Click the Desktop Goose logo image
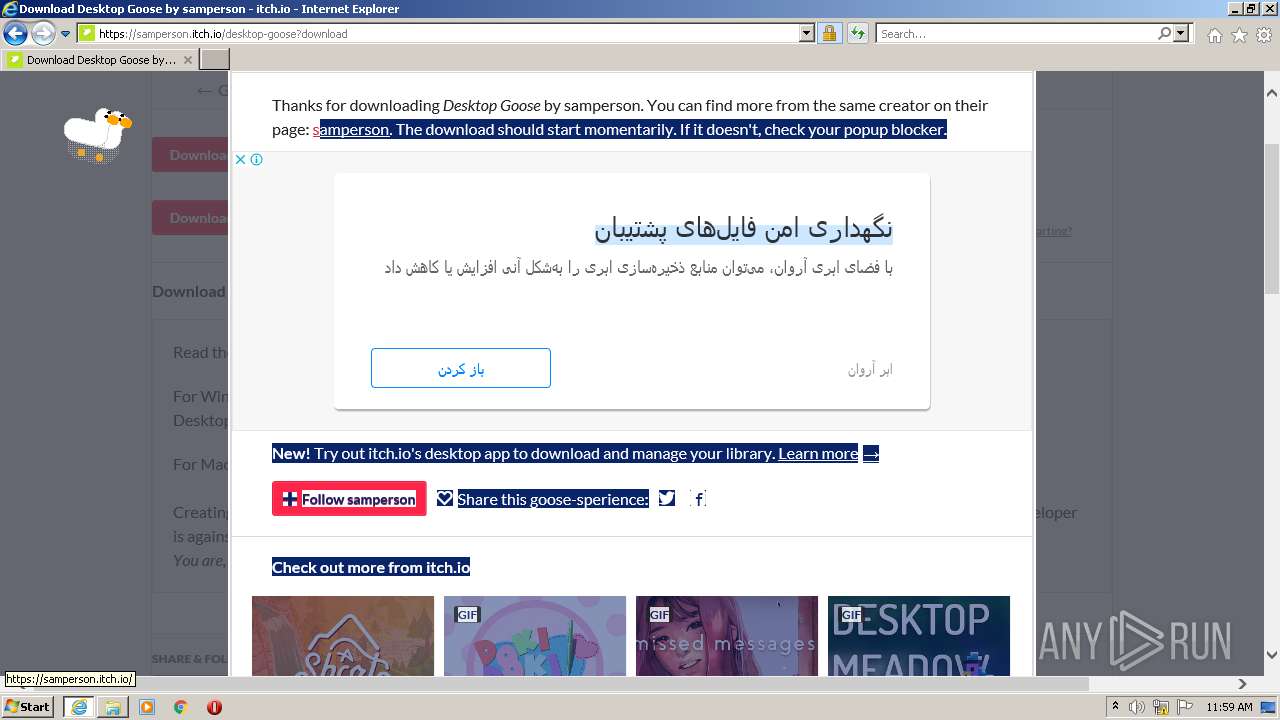Screen dimensions: 1280x720 (x=97, y=135)
